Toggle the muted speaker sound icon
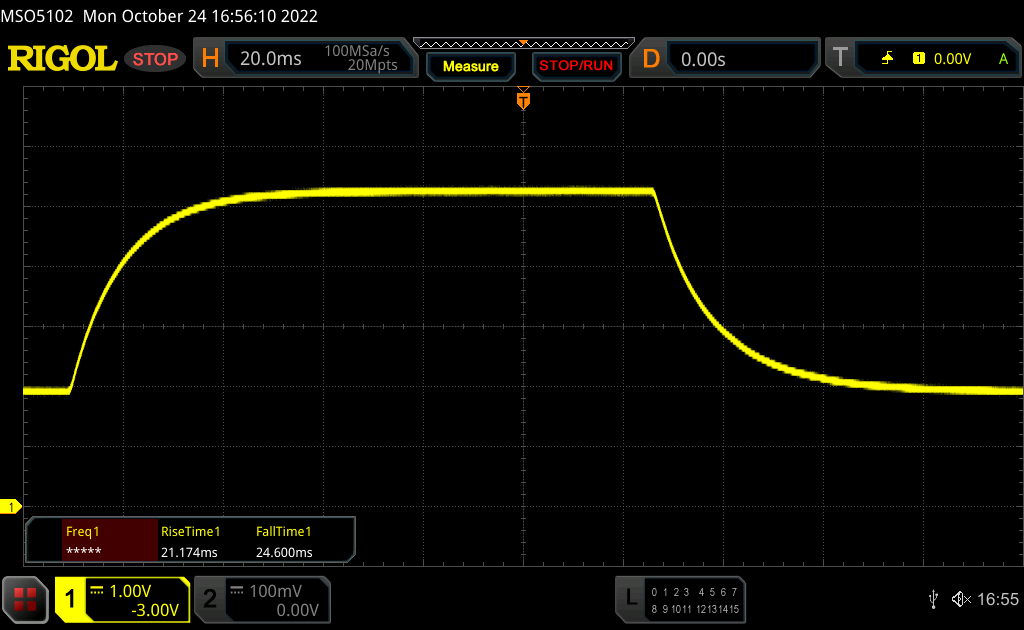This screenshot has height=630, width=1024. pyautogui.click(x=961, y=599)
